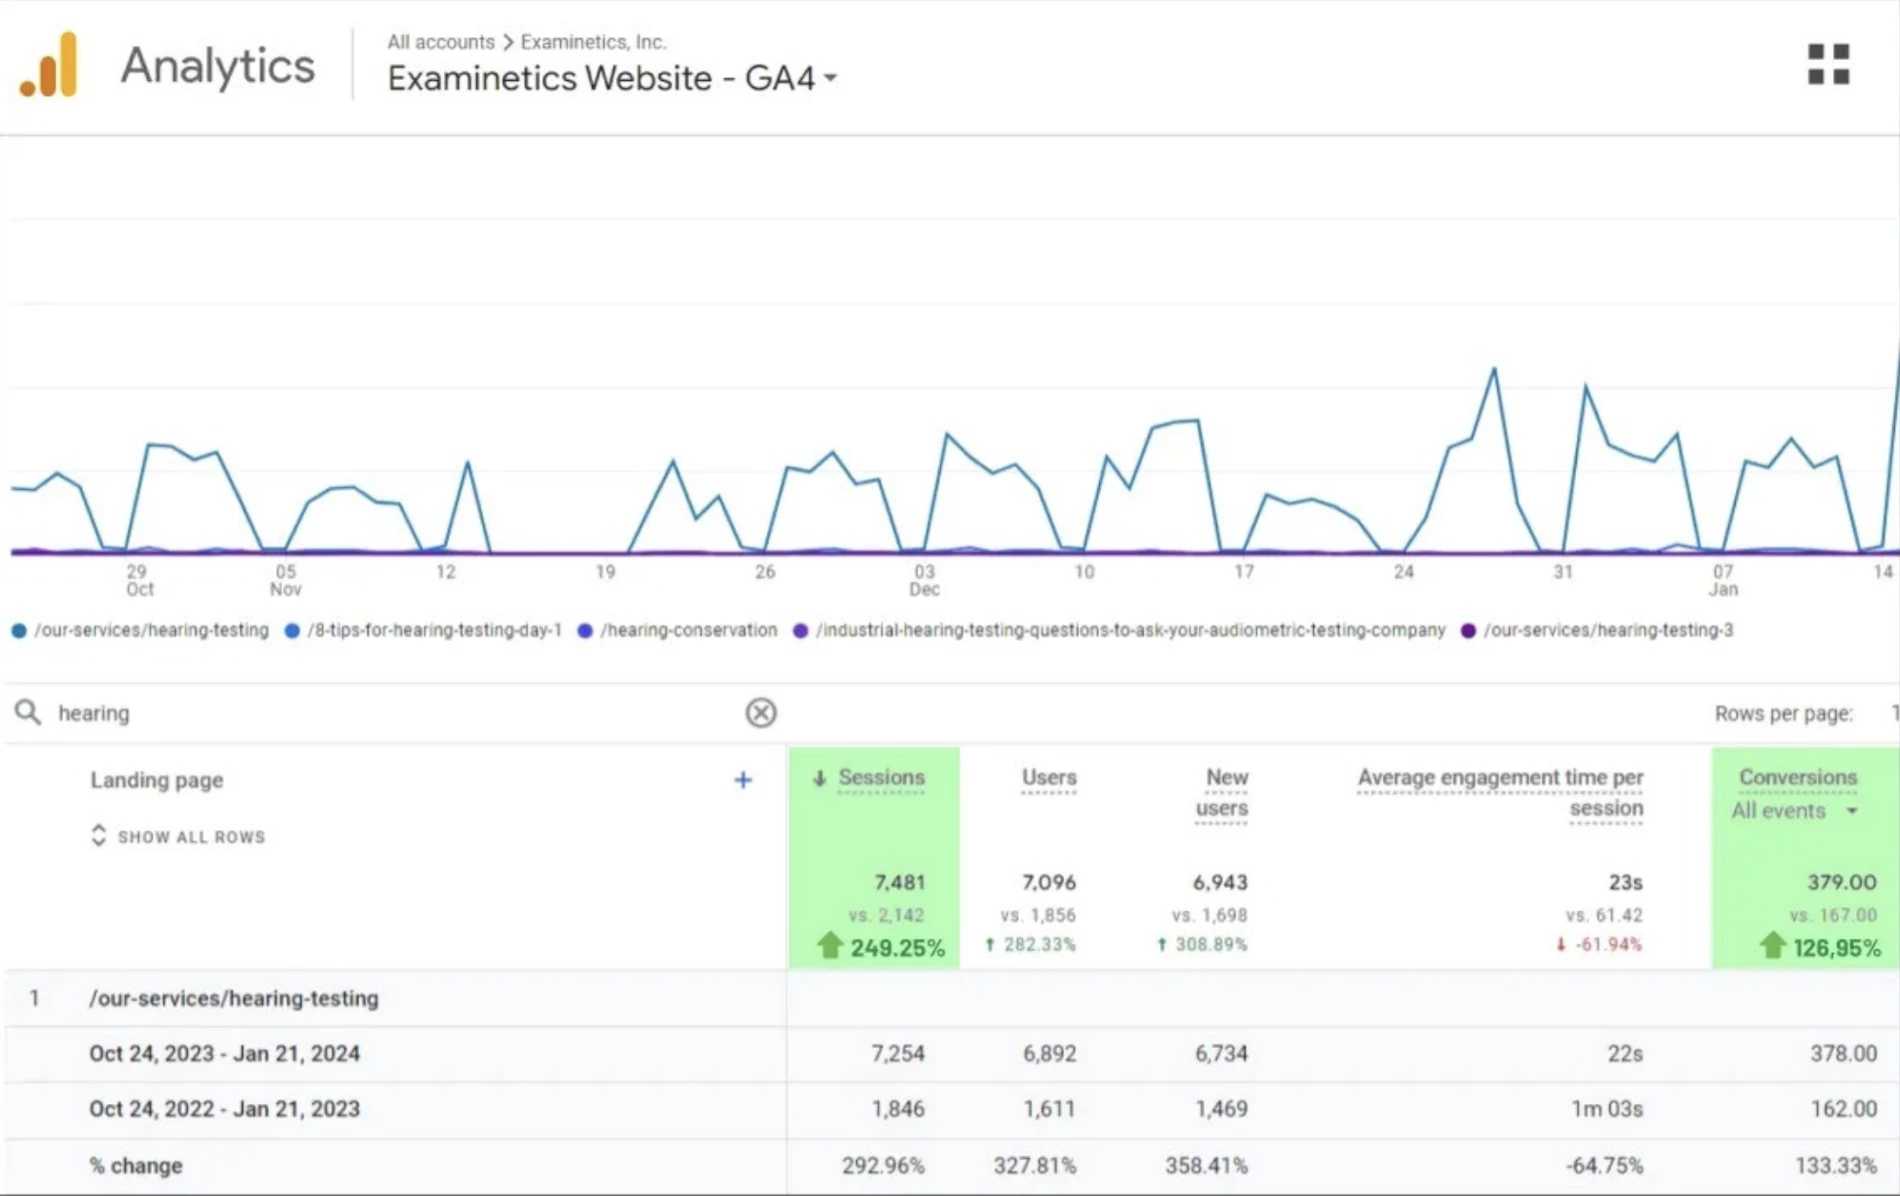Screen dimensions: 1900x1196
Task: Sort by the Users column header
Action: 1049,777
